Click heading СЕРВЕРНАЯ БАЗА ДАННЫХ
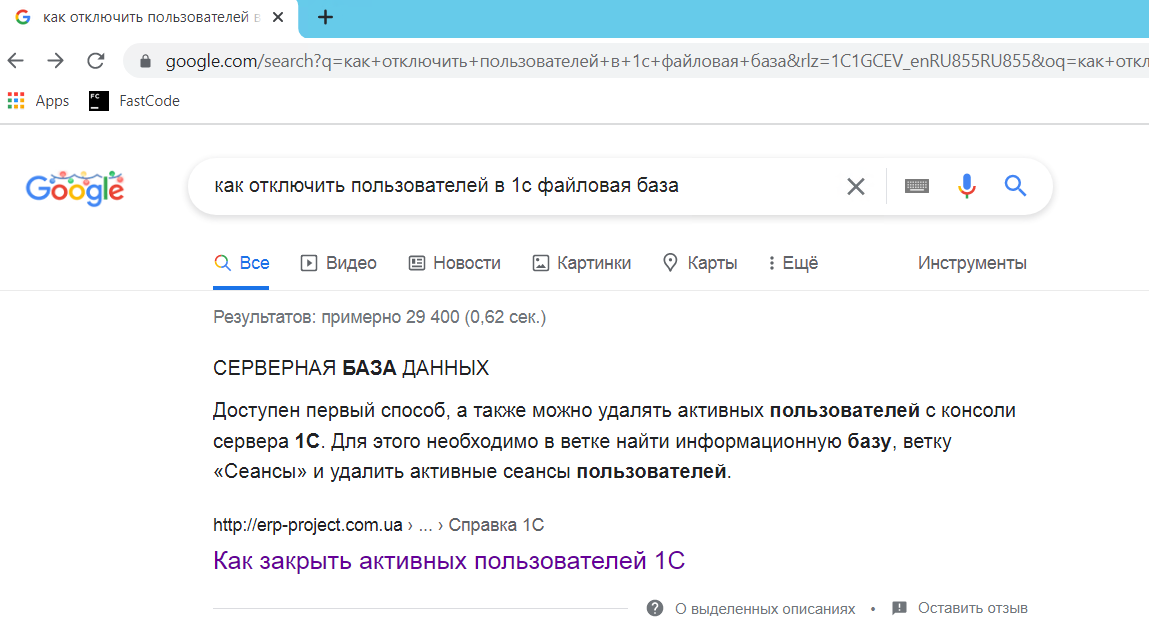The height and width of the screenshot is (632, 1149). 351,368
